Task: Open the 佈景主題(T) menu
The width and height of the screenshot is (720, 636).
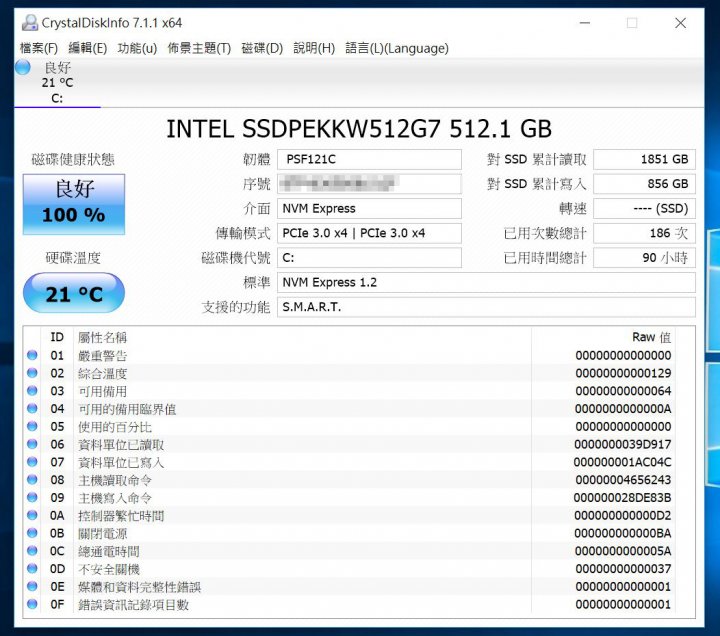Action: [199, 48]
